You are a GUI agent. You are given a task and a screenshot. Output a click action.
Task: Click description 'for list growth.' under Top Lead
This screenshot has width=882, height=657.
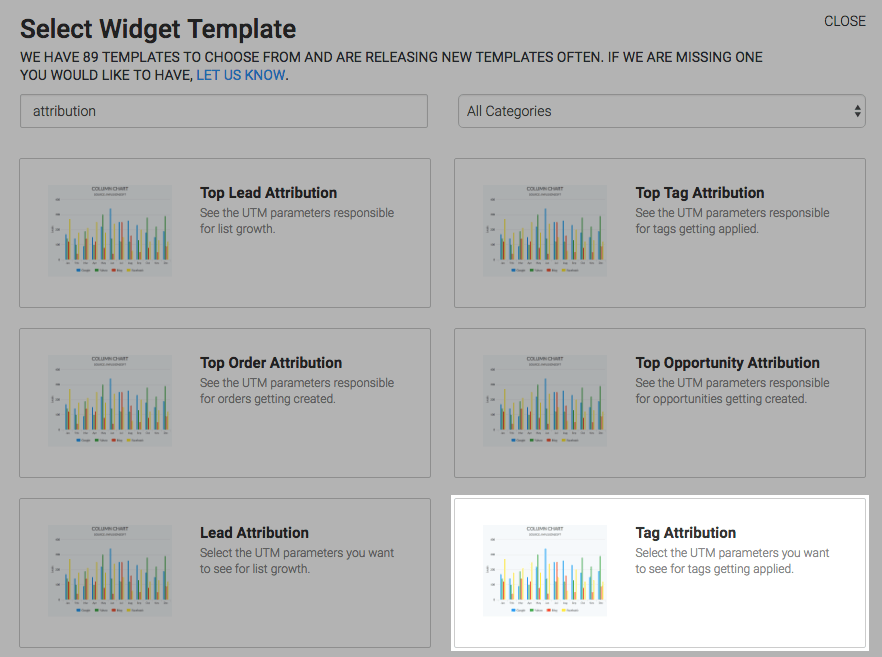click(x=237, y=229)
